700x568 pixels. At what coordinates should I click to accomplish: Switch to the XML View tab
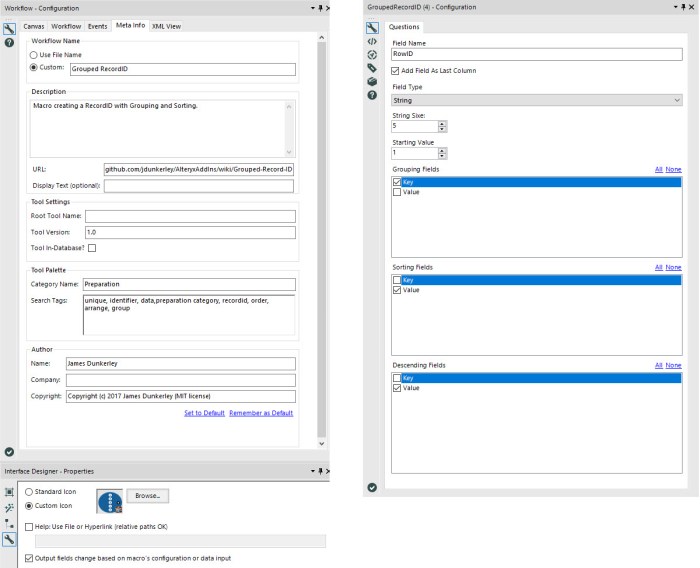(166, 25)
